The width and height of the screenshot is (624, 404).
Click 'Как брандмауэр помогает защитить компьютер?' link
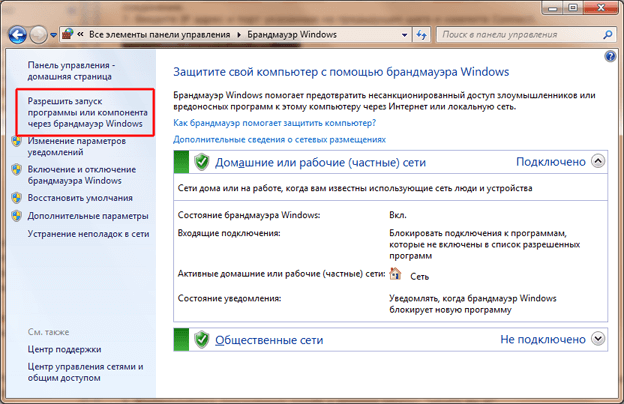click(275, 123)
